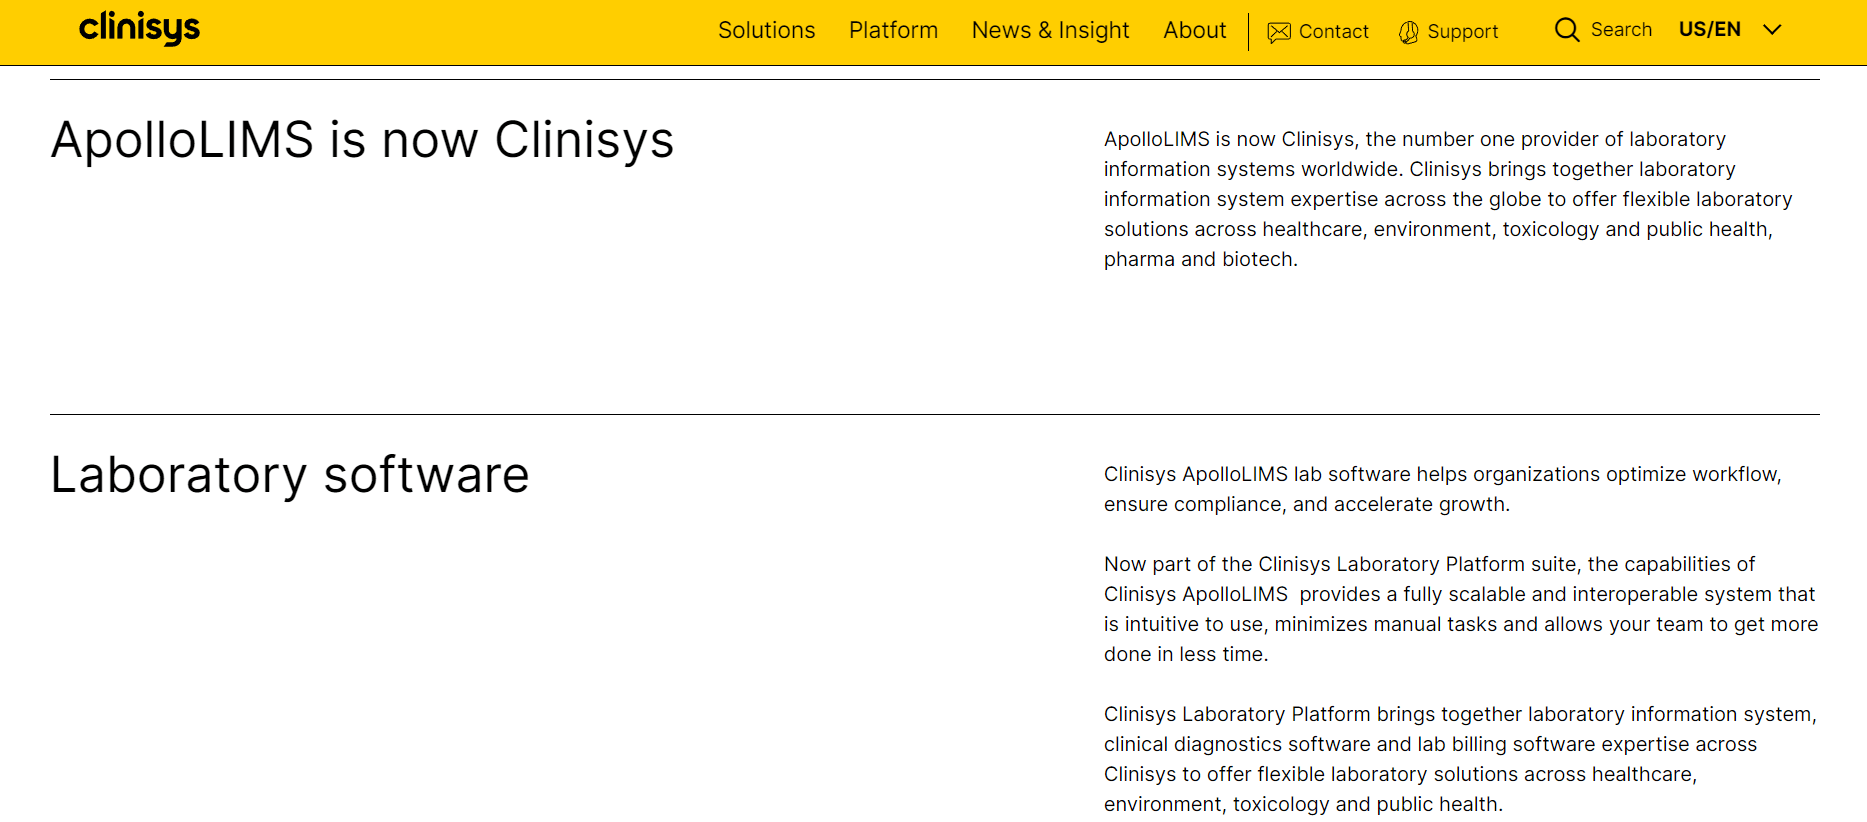
Task: Click the Support headset icon
Action: click(x=1408, y=32)
